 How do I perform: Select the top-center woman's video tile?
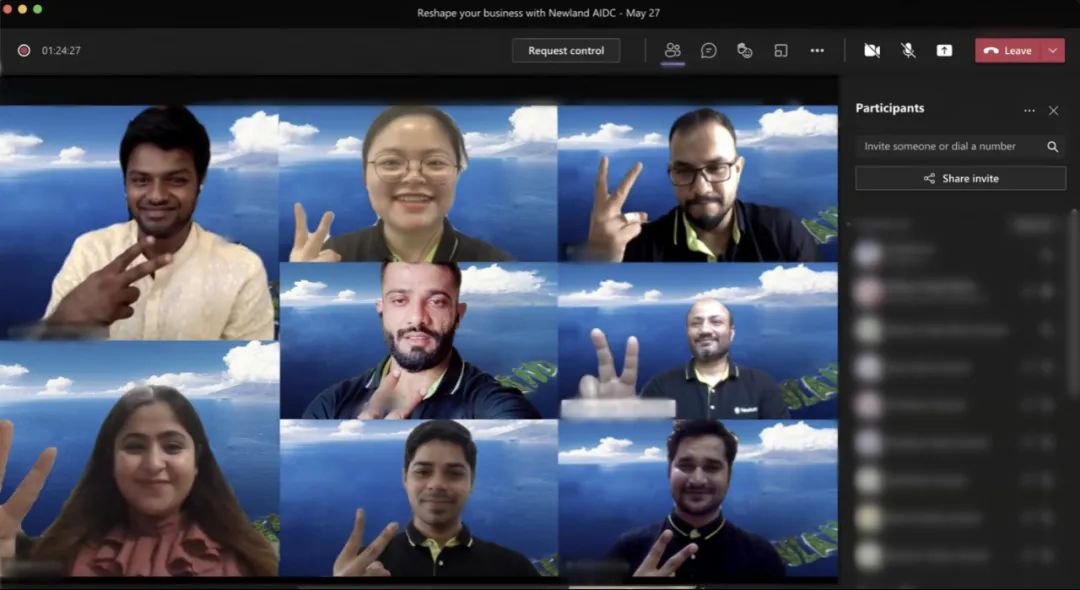coord(418,183)
